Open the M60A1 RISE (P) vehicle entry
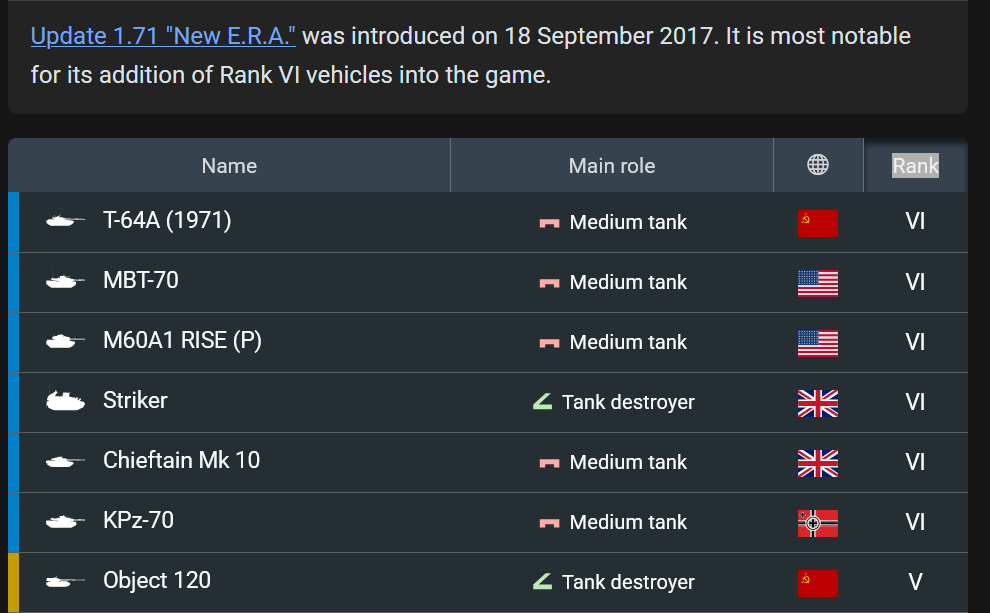The height and width of the screenshot is (613, 990). pyautogui.click(x=182, y=340)
